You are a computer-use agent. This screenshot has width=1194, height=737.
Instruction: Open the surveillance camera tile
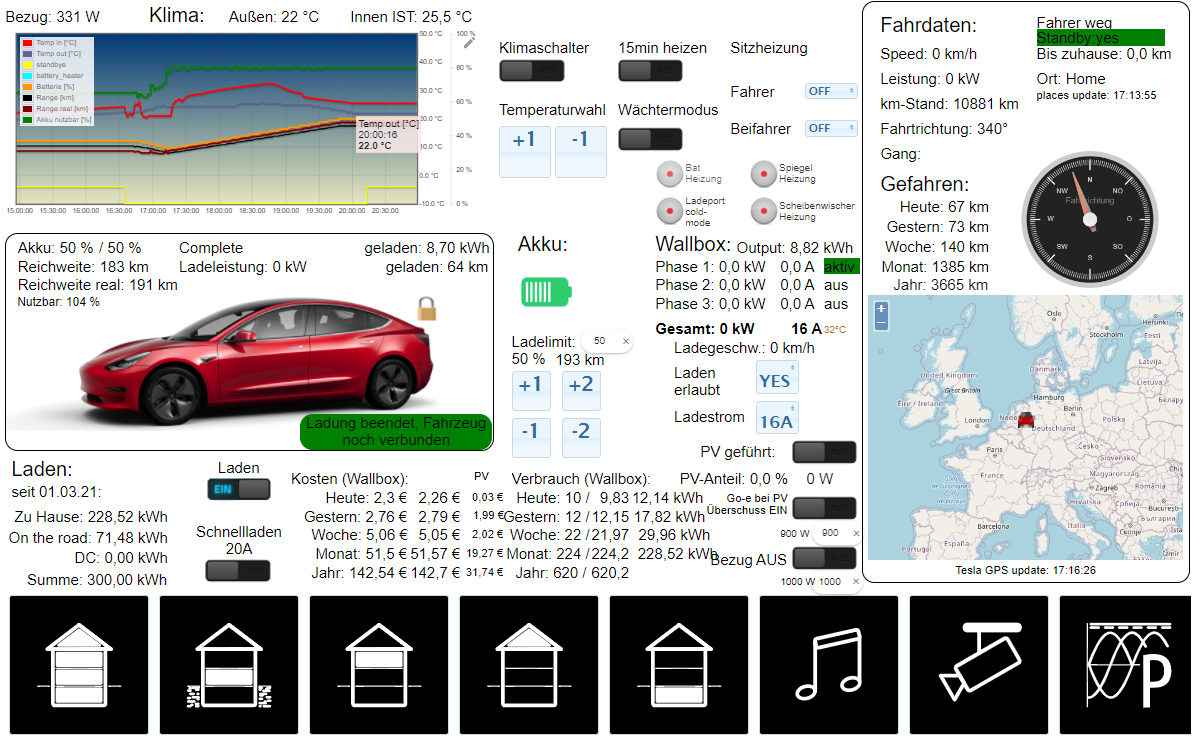tap(979, 665)
